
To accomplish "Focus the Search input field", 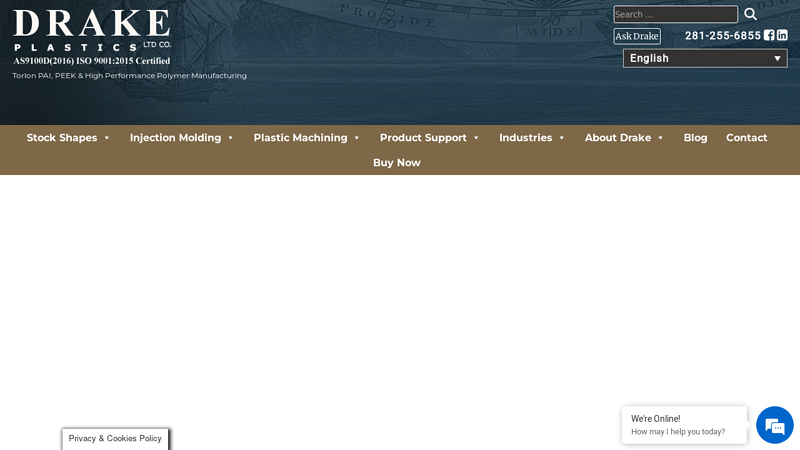I will point(676,14).
